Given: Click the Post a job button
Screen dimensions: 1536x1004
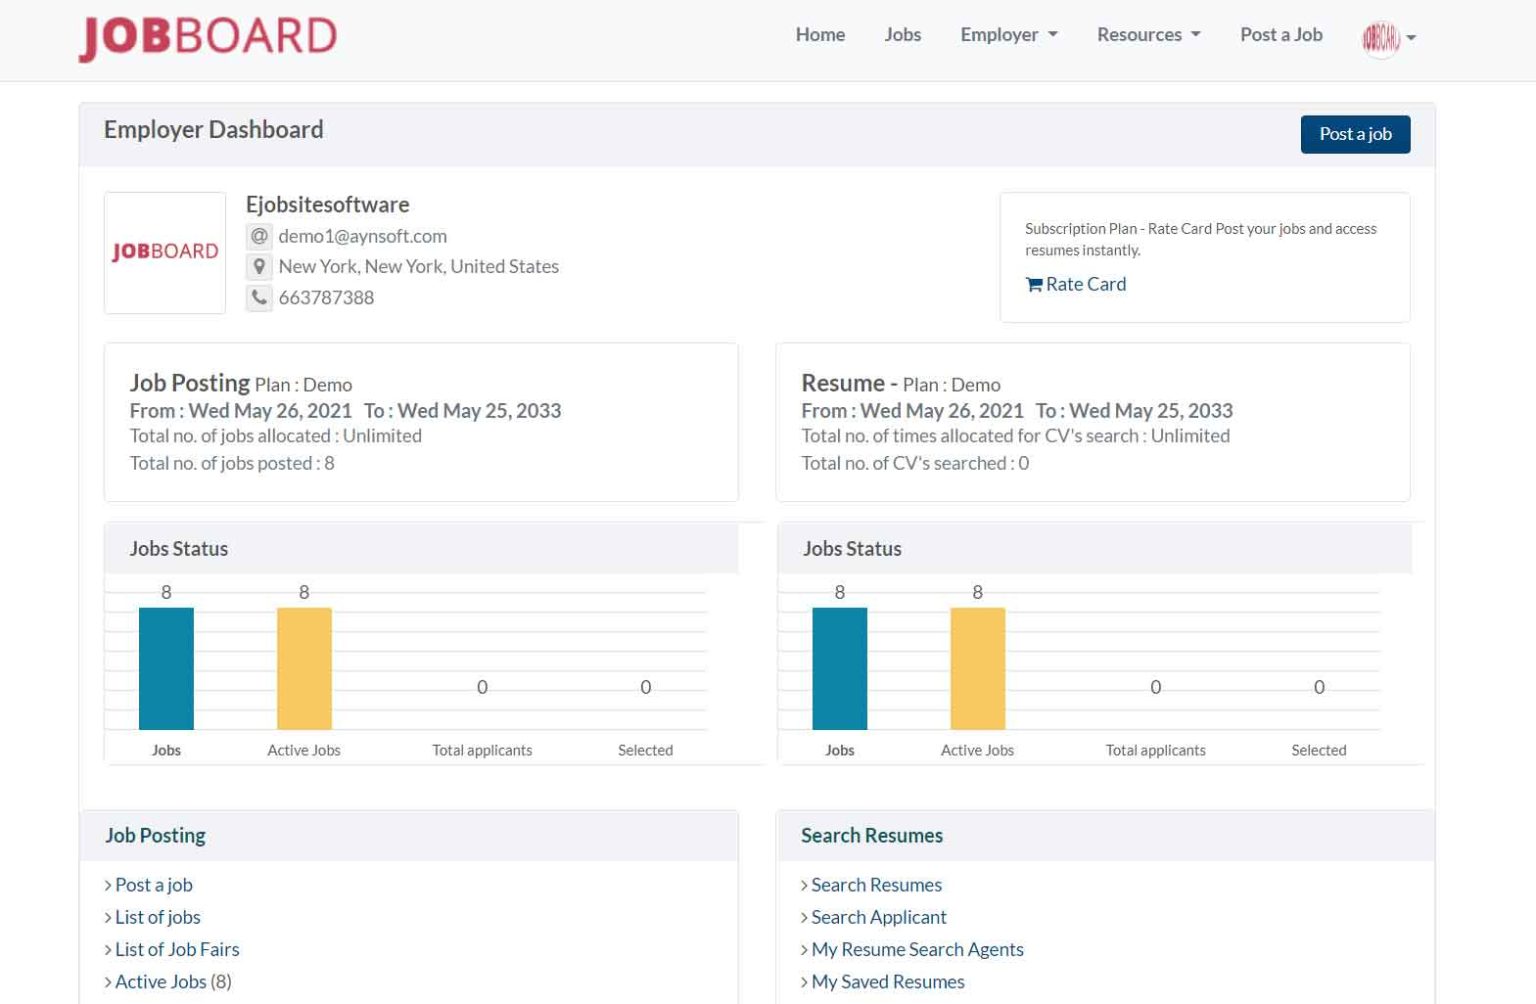Looking at the screenshot, I should coord(1355,133).
